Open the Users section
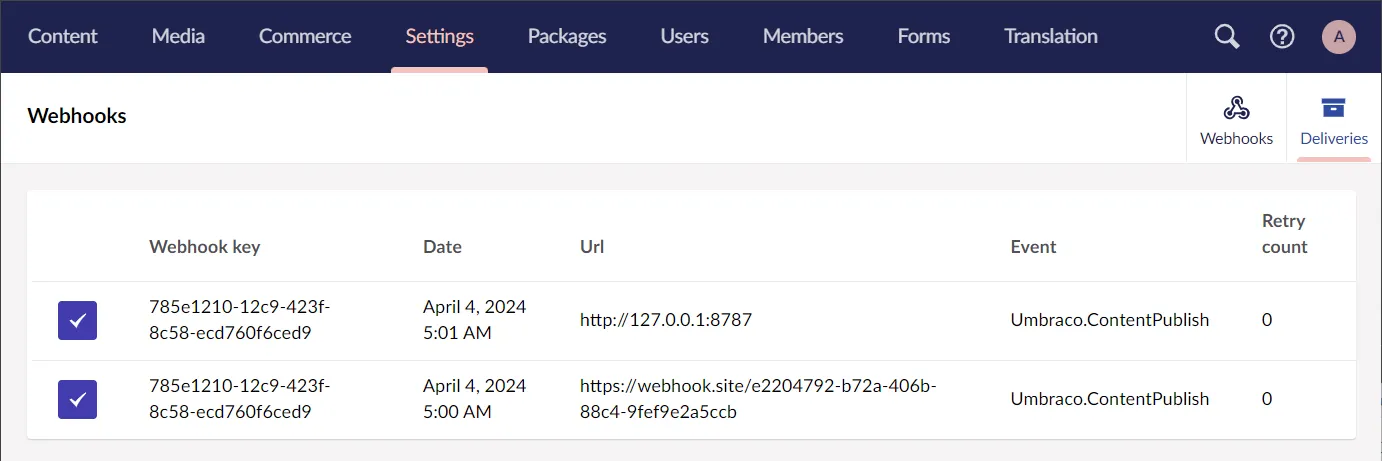Image resolution: width=1382 pixels, height=461 pixels. [684, 37]
